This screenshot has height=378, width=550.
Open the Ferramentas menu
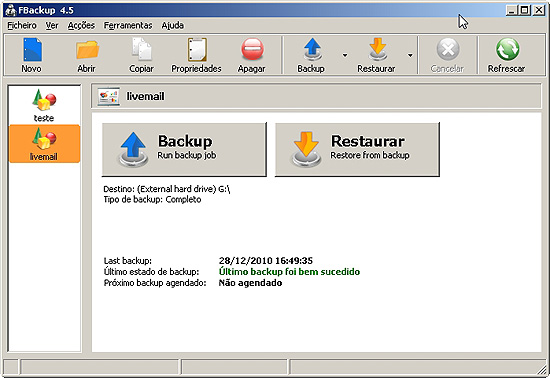click(x=128, y=25)
